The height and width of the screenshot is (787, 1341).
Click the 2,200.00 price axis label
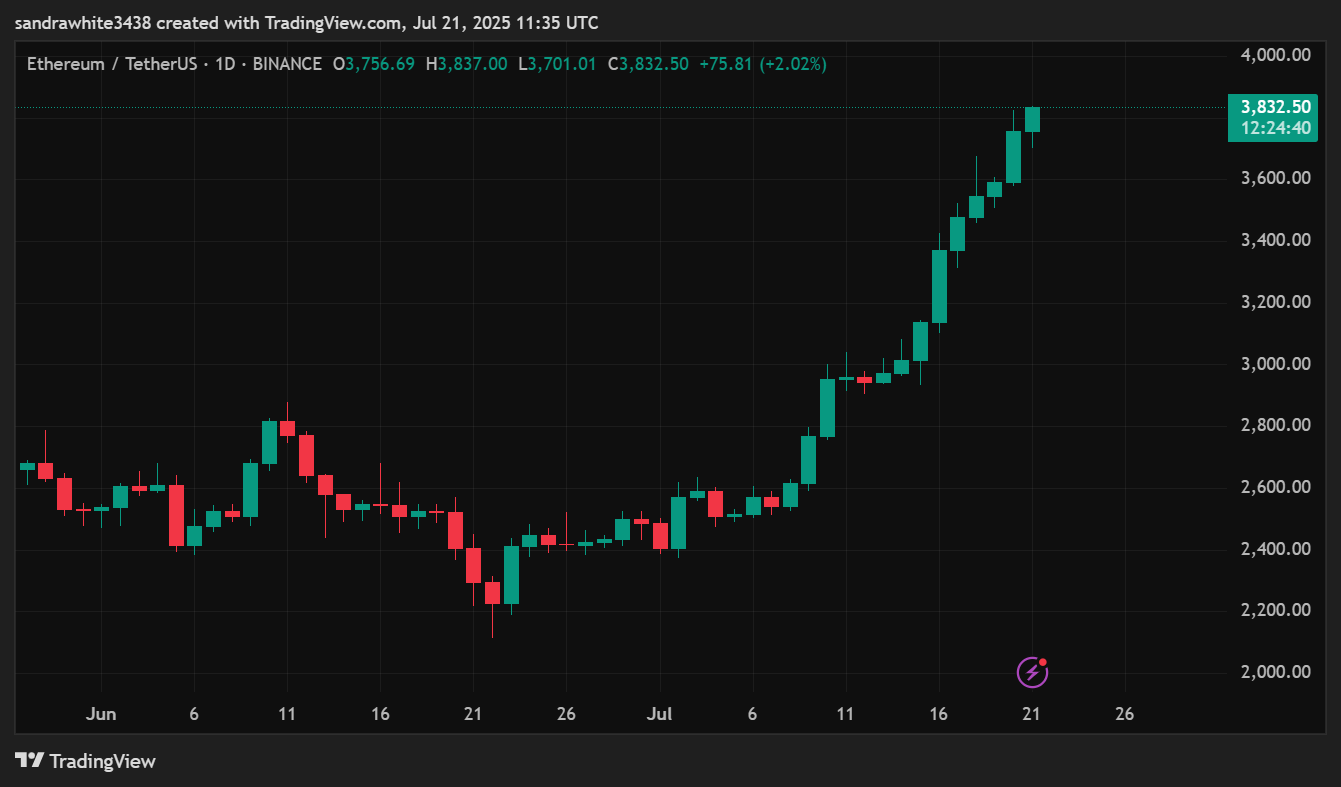tap(1275, 610)
